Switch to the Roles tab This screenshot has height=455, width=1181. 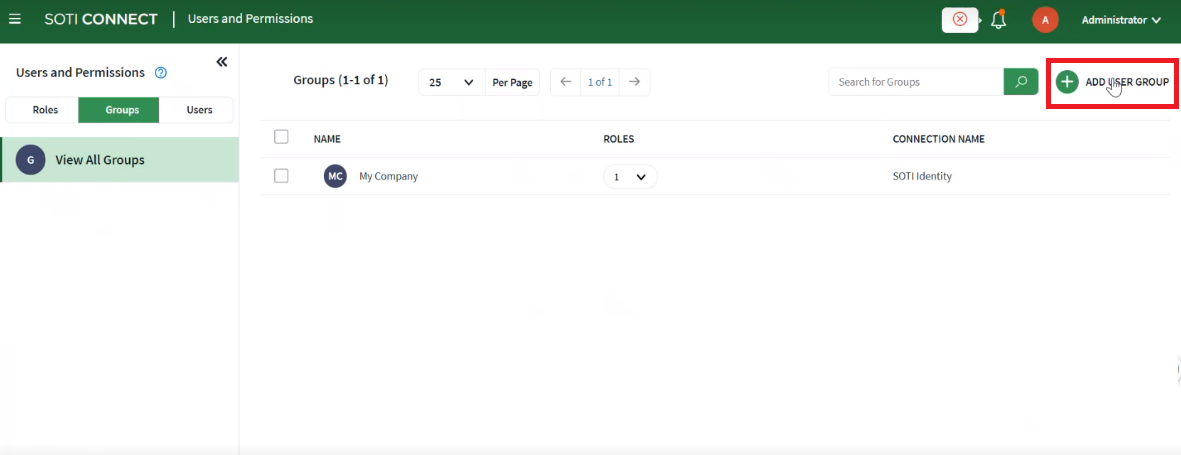tap(45, 110)
